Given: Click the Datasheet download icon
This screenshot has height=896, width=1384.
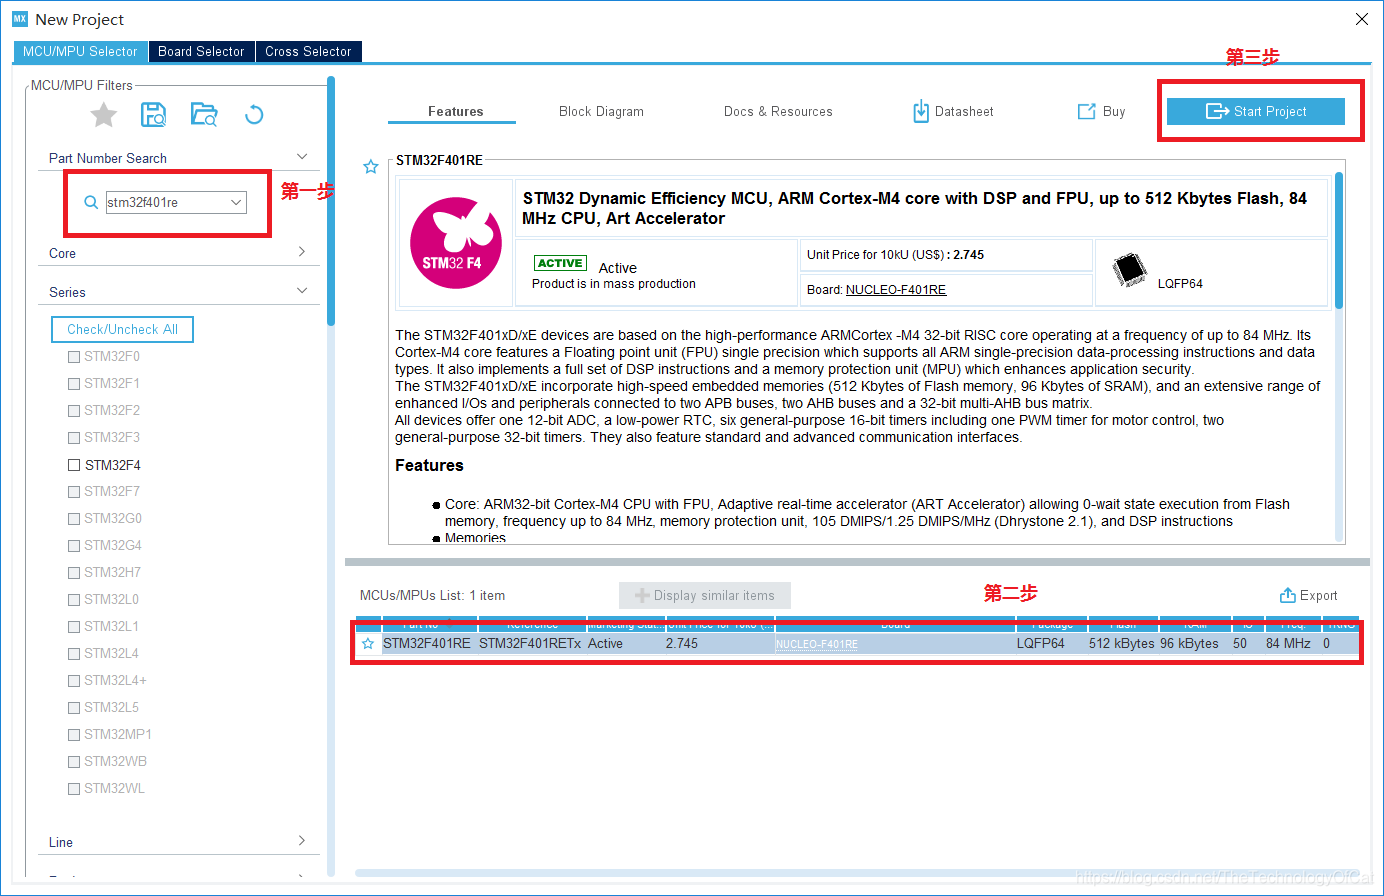Looking at the screenshot, I should coord(921,111).
